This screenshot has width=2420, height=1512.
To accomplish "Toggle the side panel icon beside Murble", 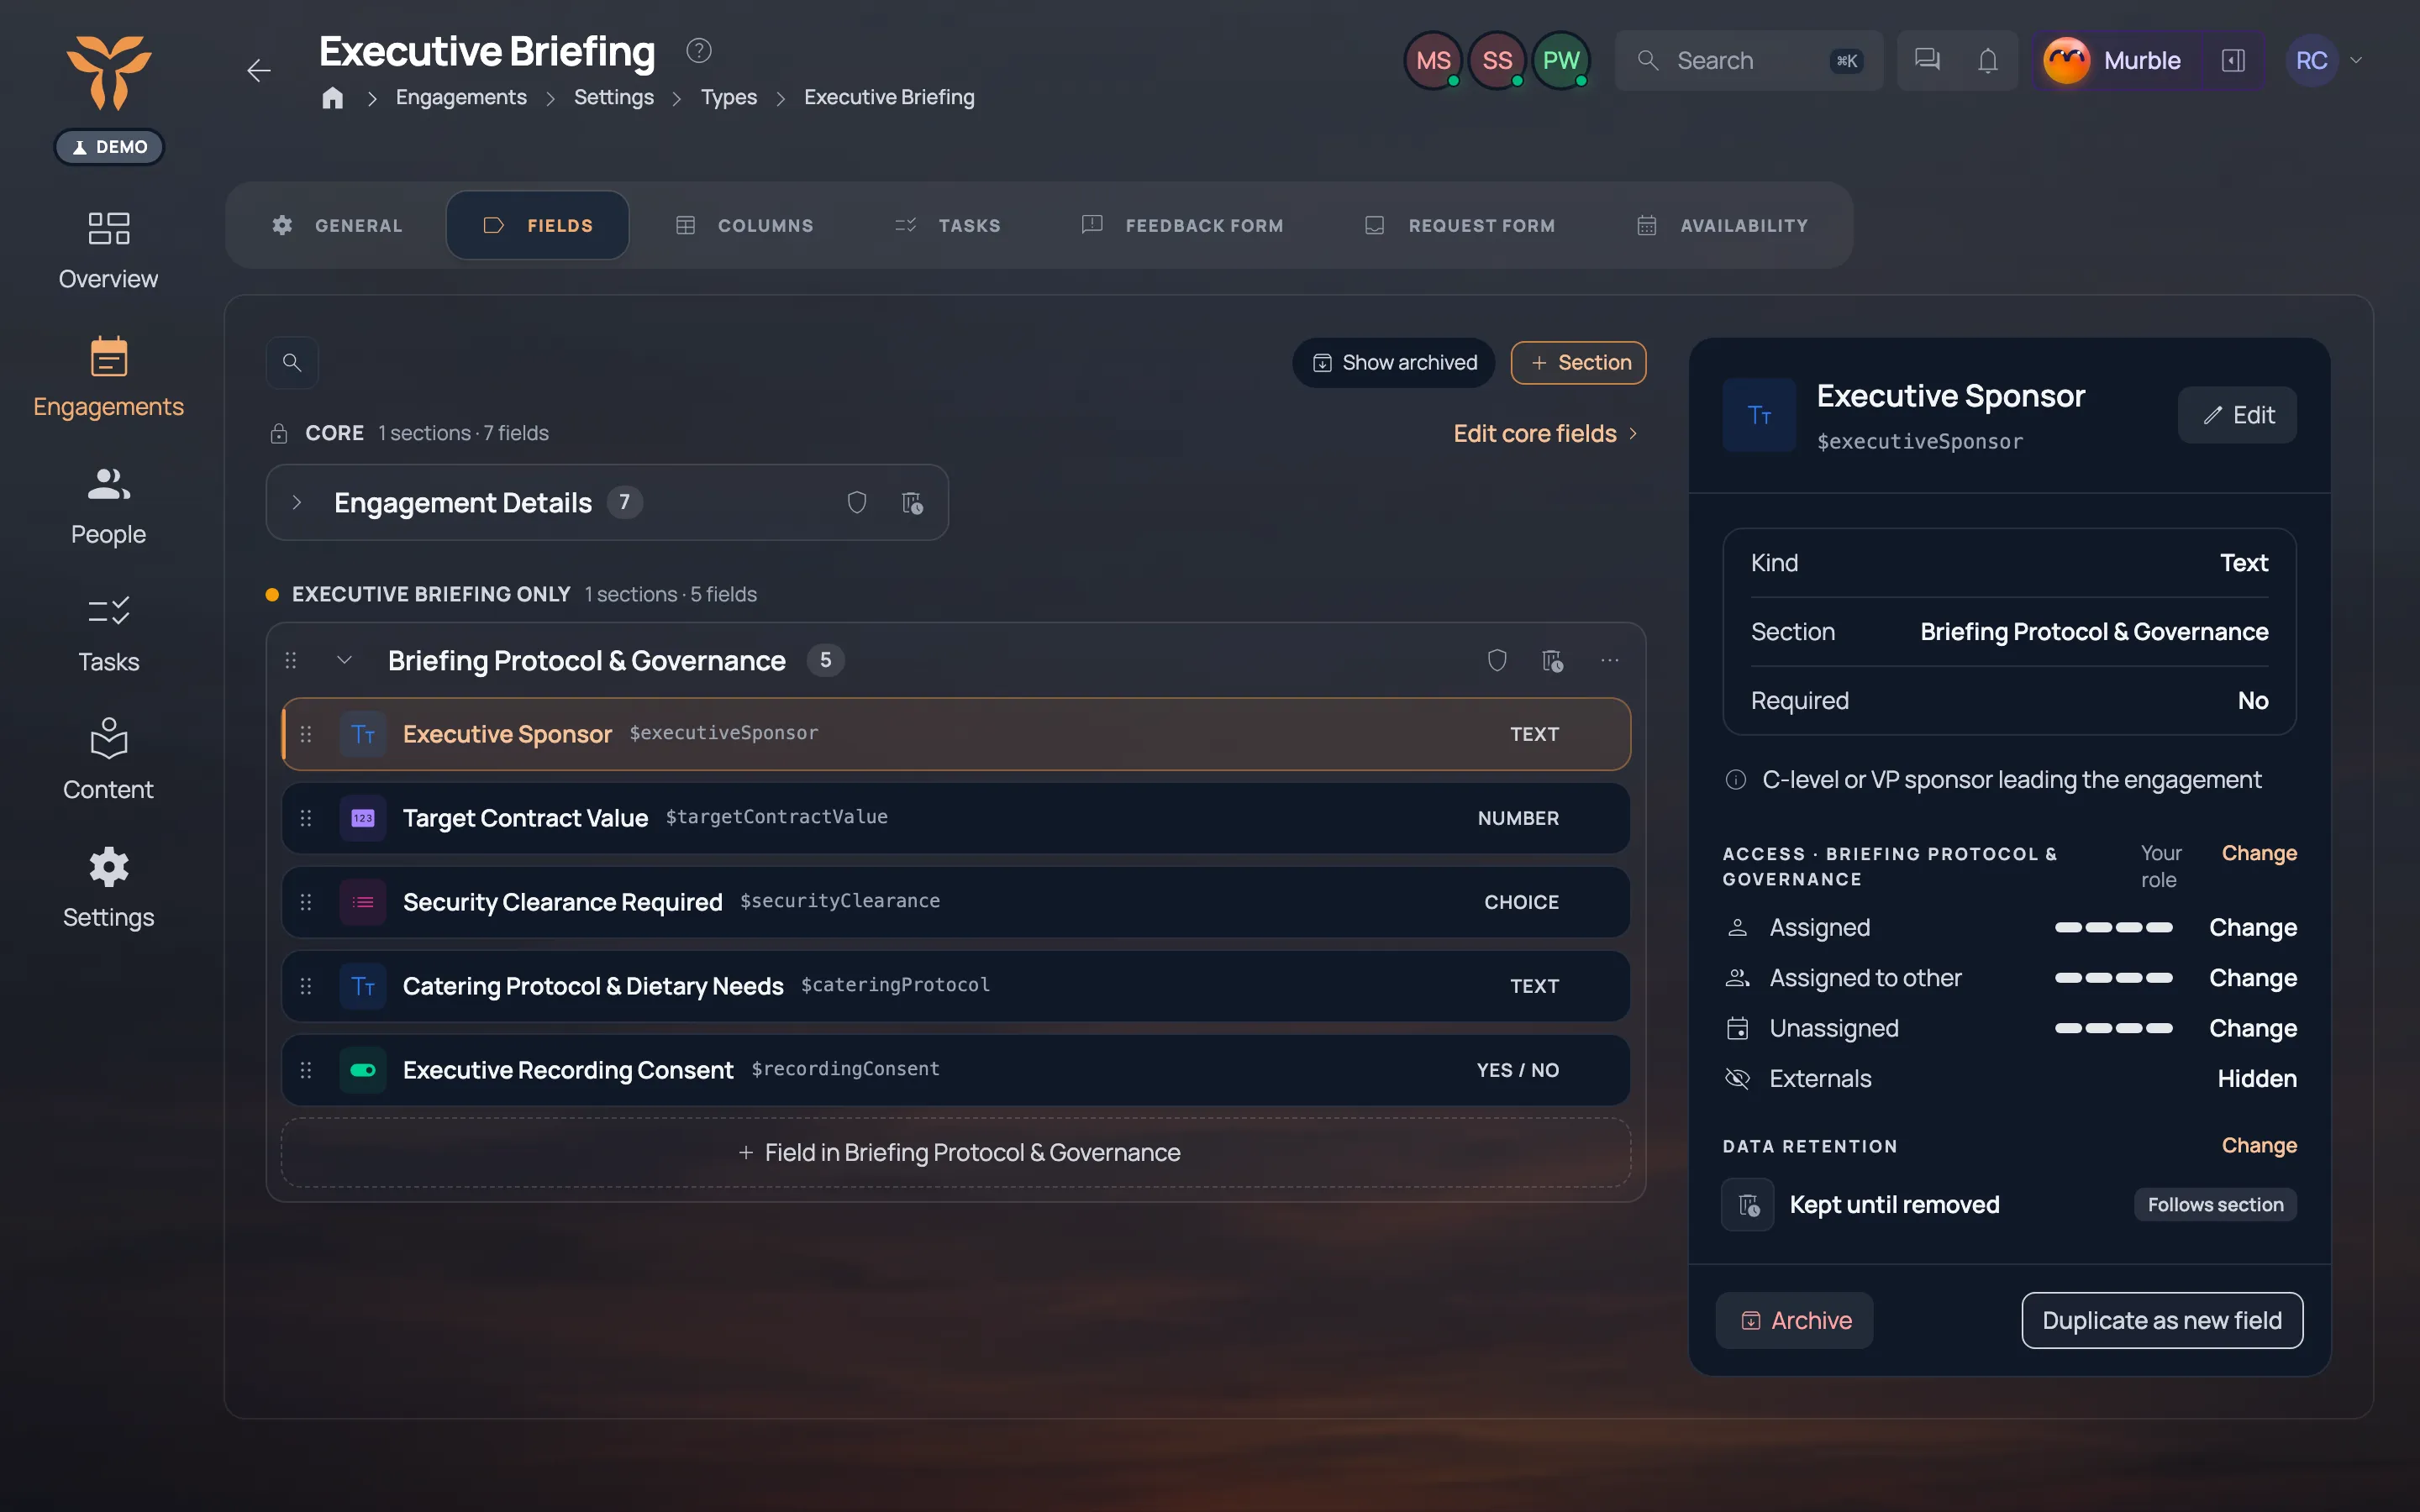I will tap(2233, 60).
